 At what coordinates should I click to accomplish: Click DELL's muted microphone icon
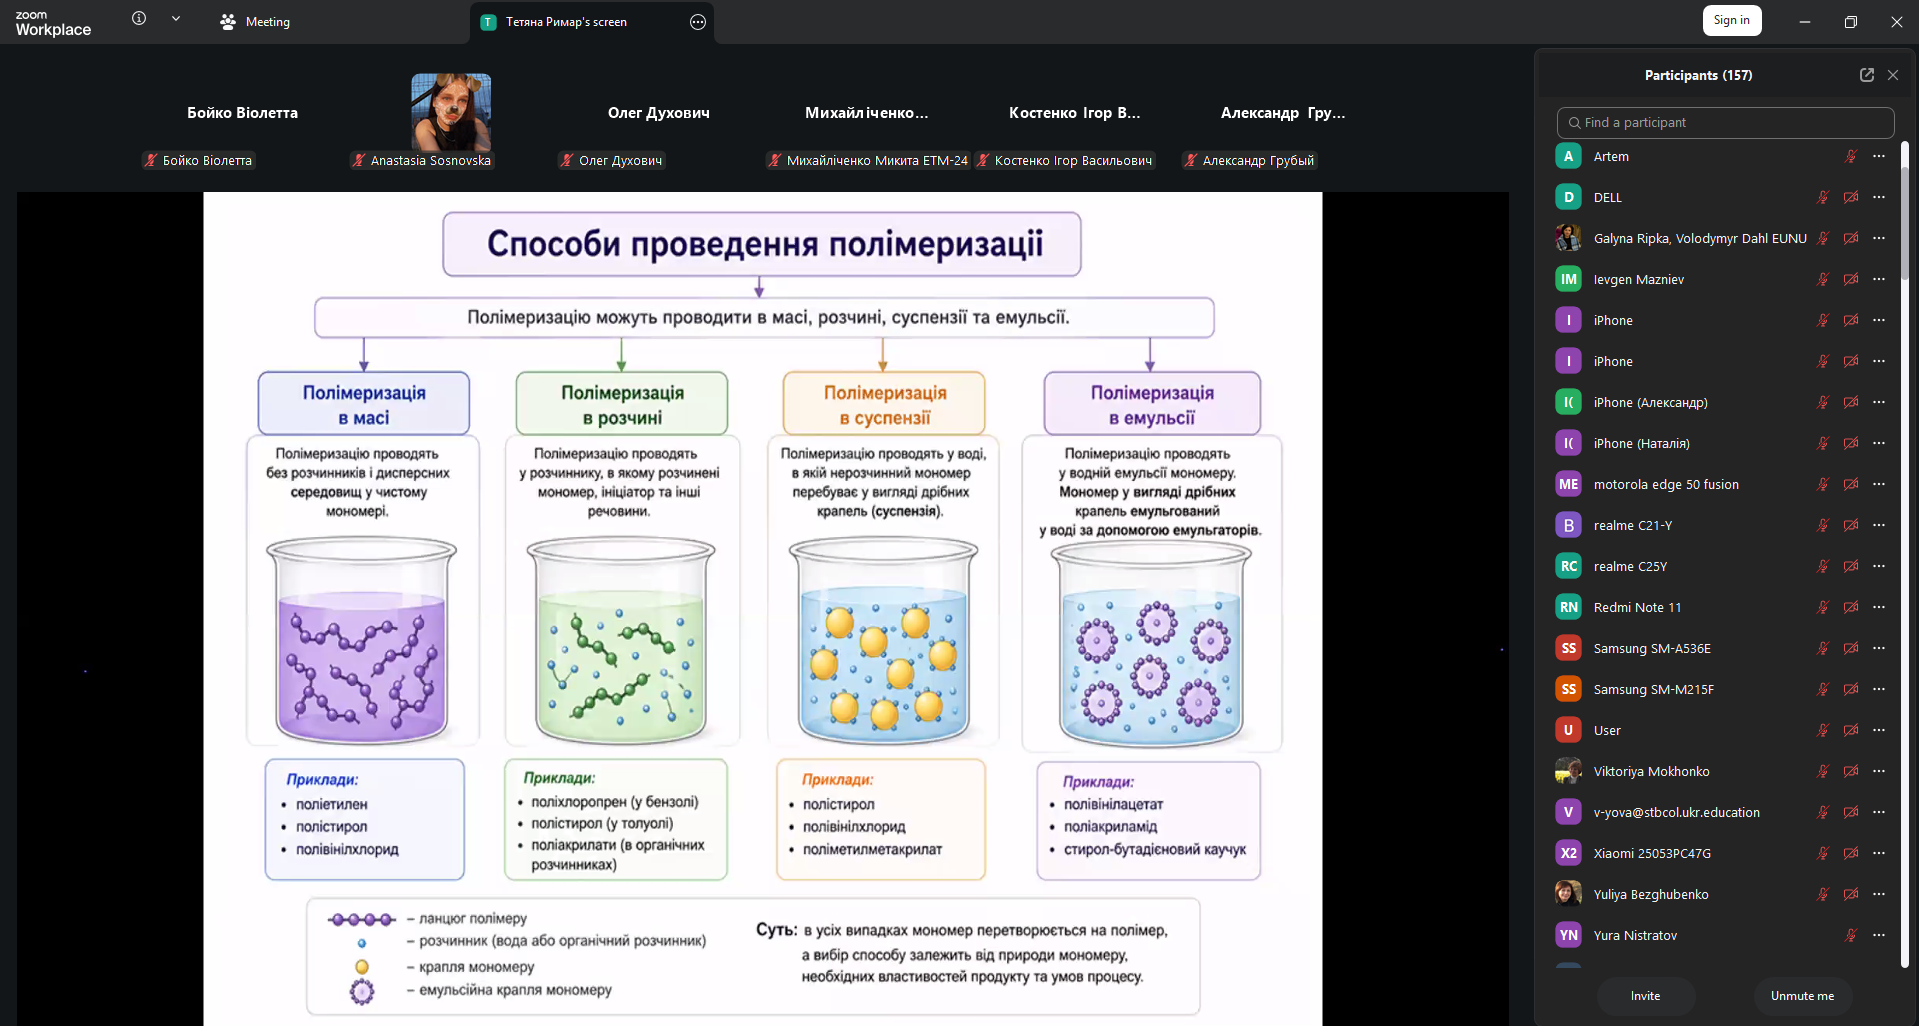pos(1823,197)
